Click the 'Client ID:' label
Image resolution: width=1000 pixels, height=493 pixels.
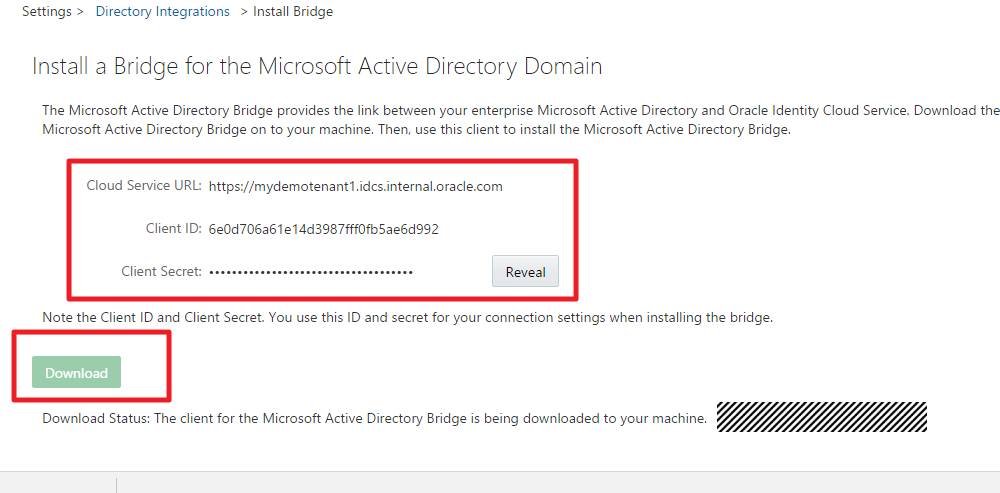[173, 229]
